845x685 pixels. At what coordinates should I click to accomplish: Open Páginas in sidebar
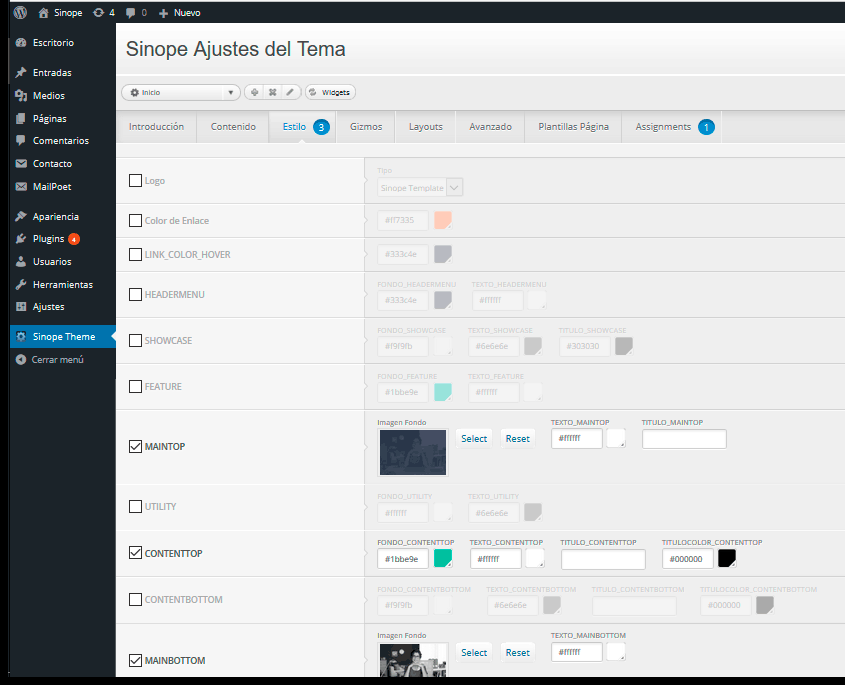pyautogui.click(x=50, y=119)
